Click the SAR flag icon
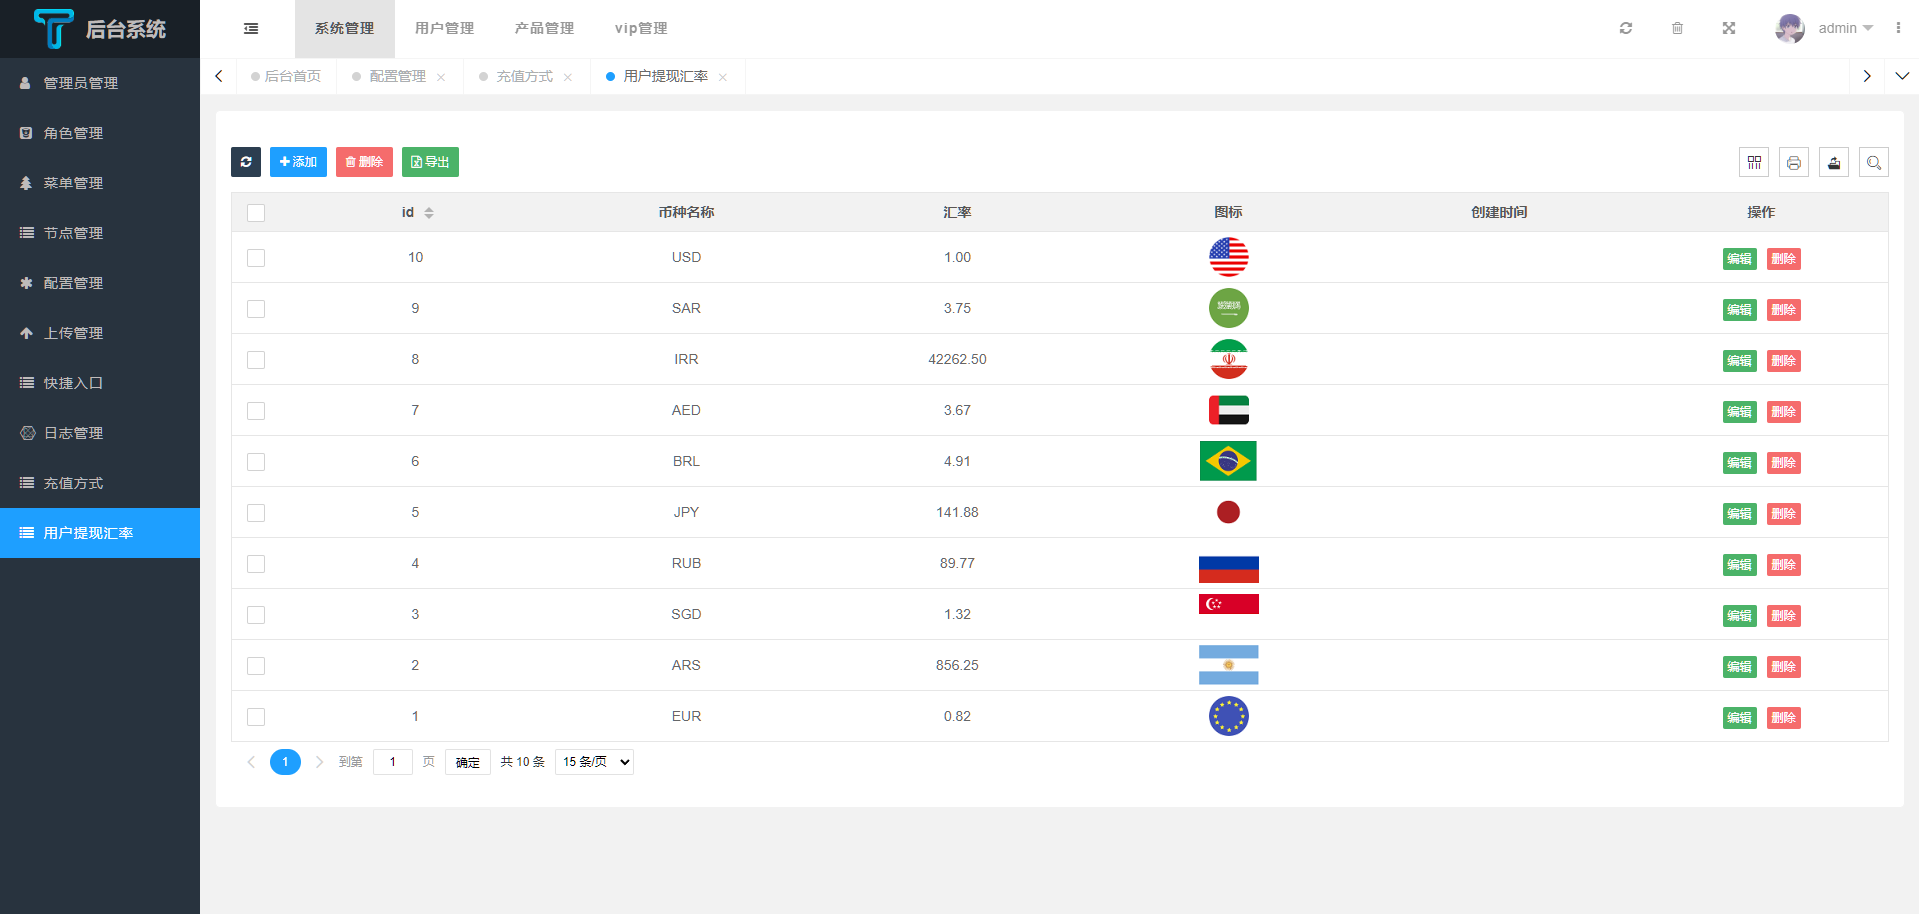 click(x=1229, y=308)
